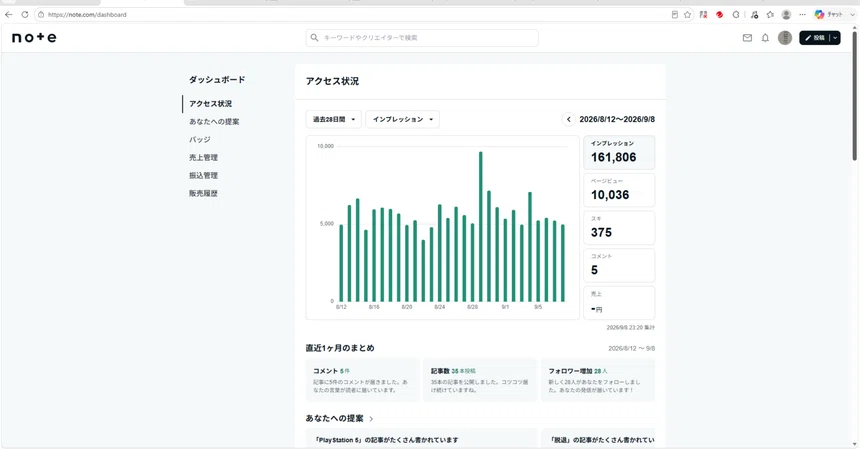This screenshot has width=860, height=450.
Task: Click the 2026/9/8 23:20 集計 timestamp
Action: click(631, 328)
